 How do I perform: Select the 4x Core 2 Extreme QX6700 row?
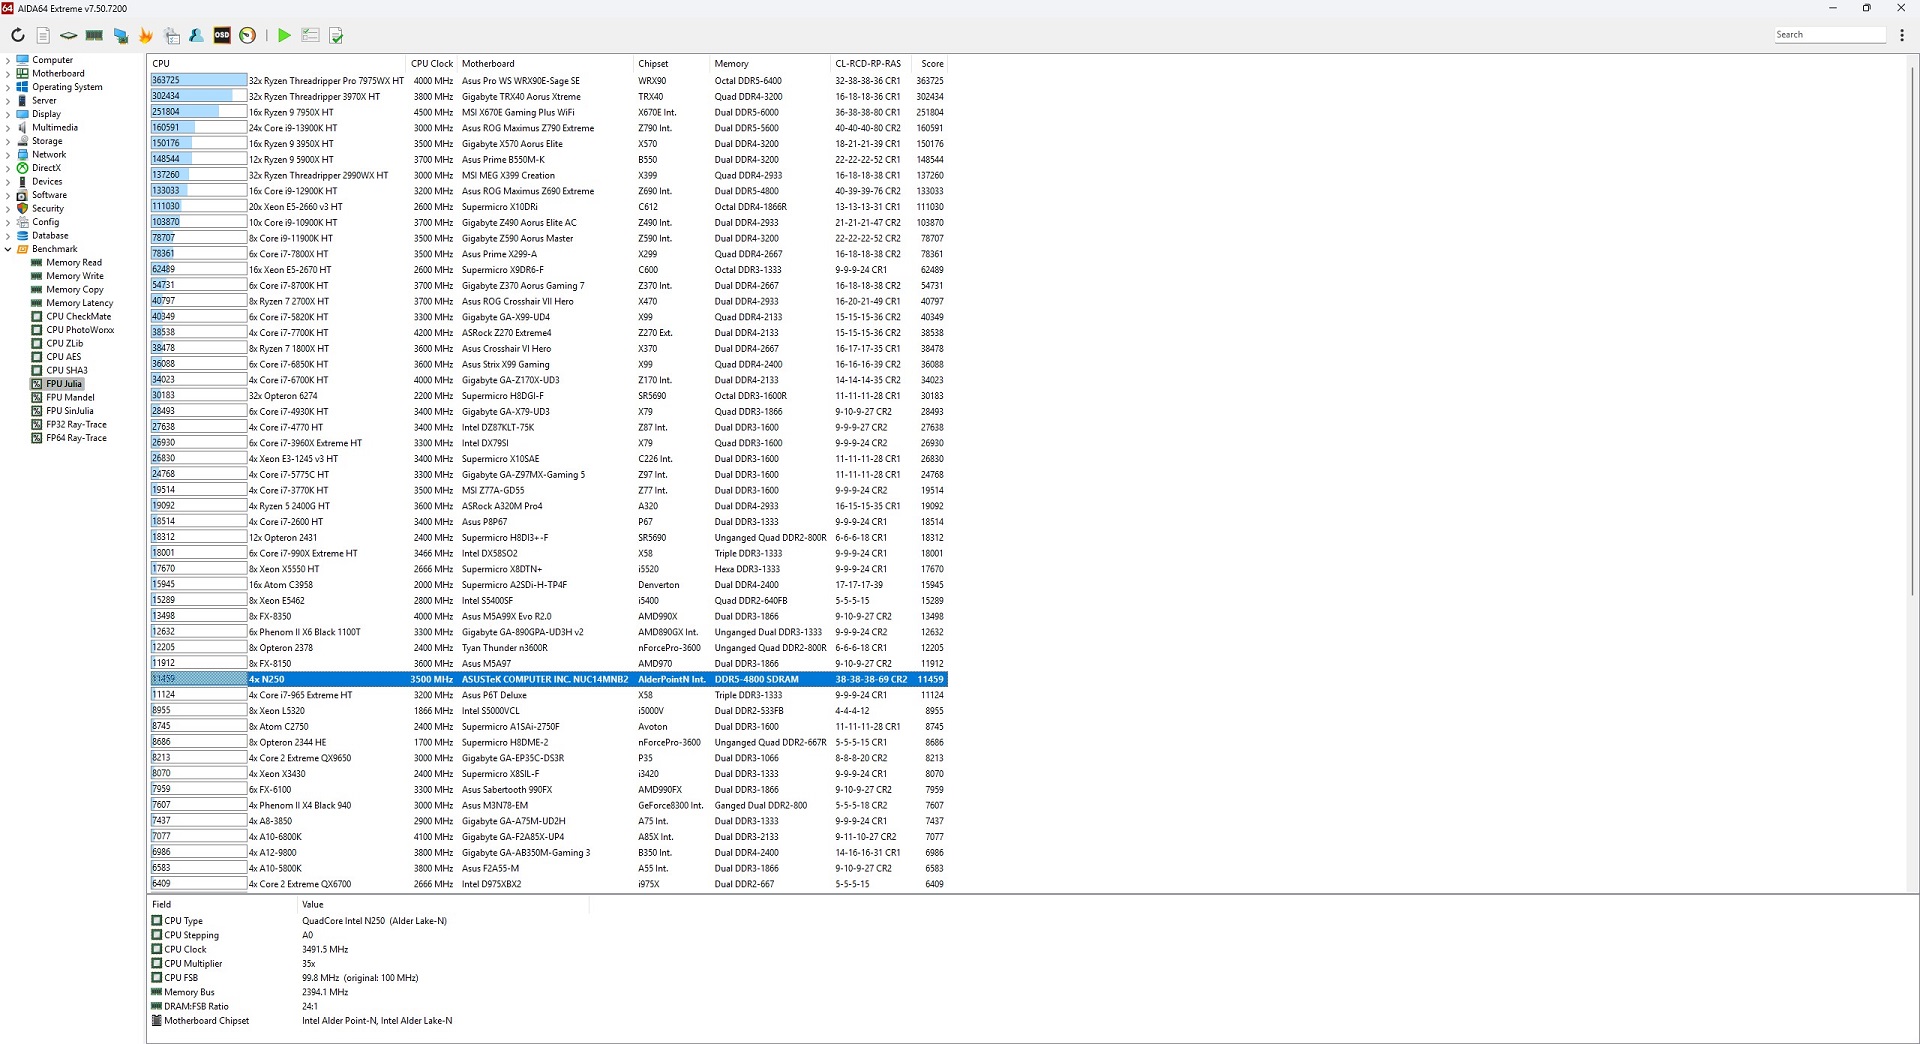pos(547,884)
